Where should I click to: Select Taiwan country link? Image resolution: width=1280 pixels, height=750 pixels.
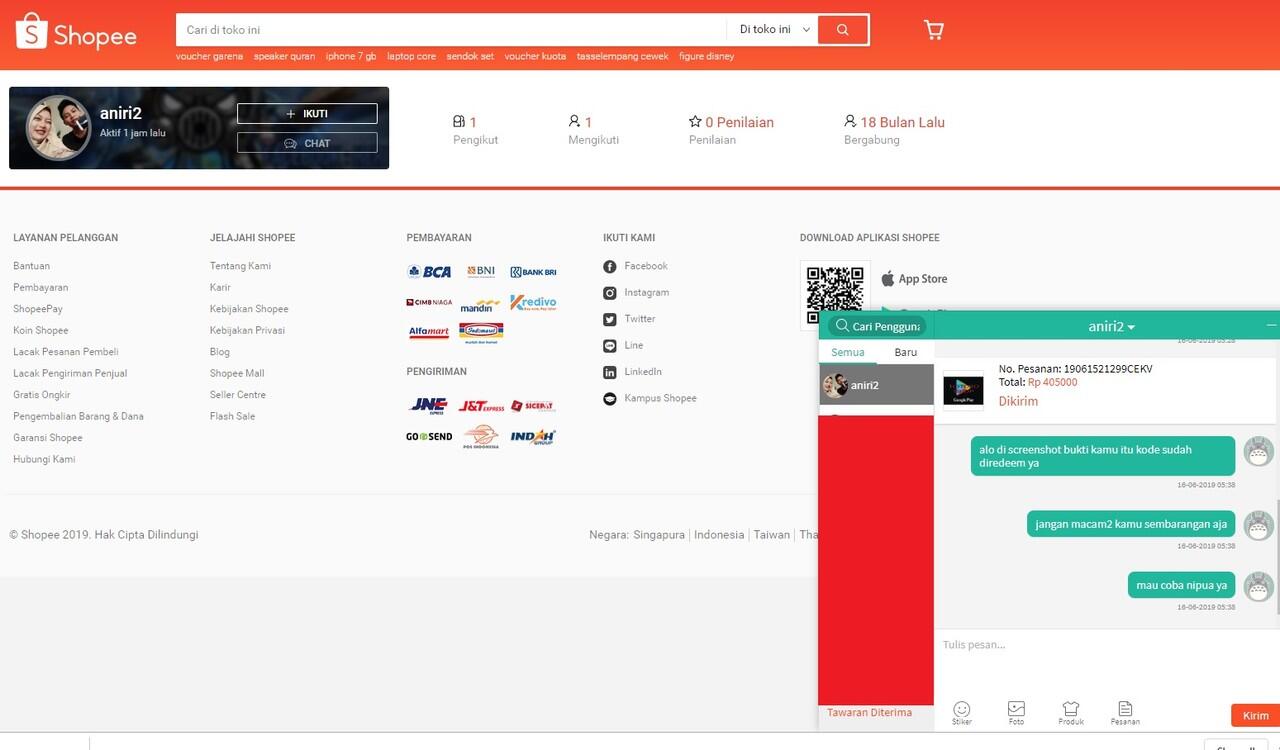coord(771,535)
